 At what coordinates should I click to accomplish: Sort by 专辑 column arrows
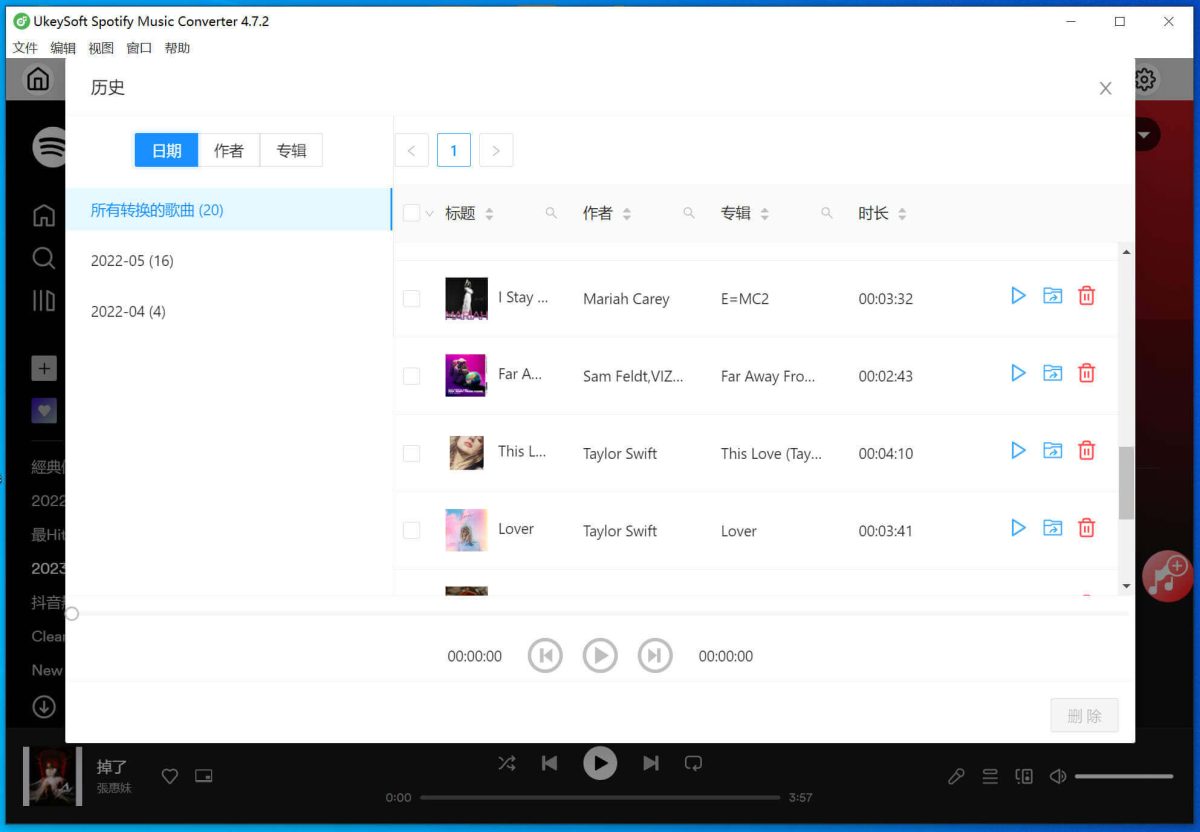[765, 214]
